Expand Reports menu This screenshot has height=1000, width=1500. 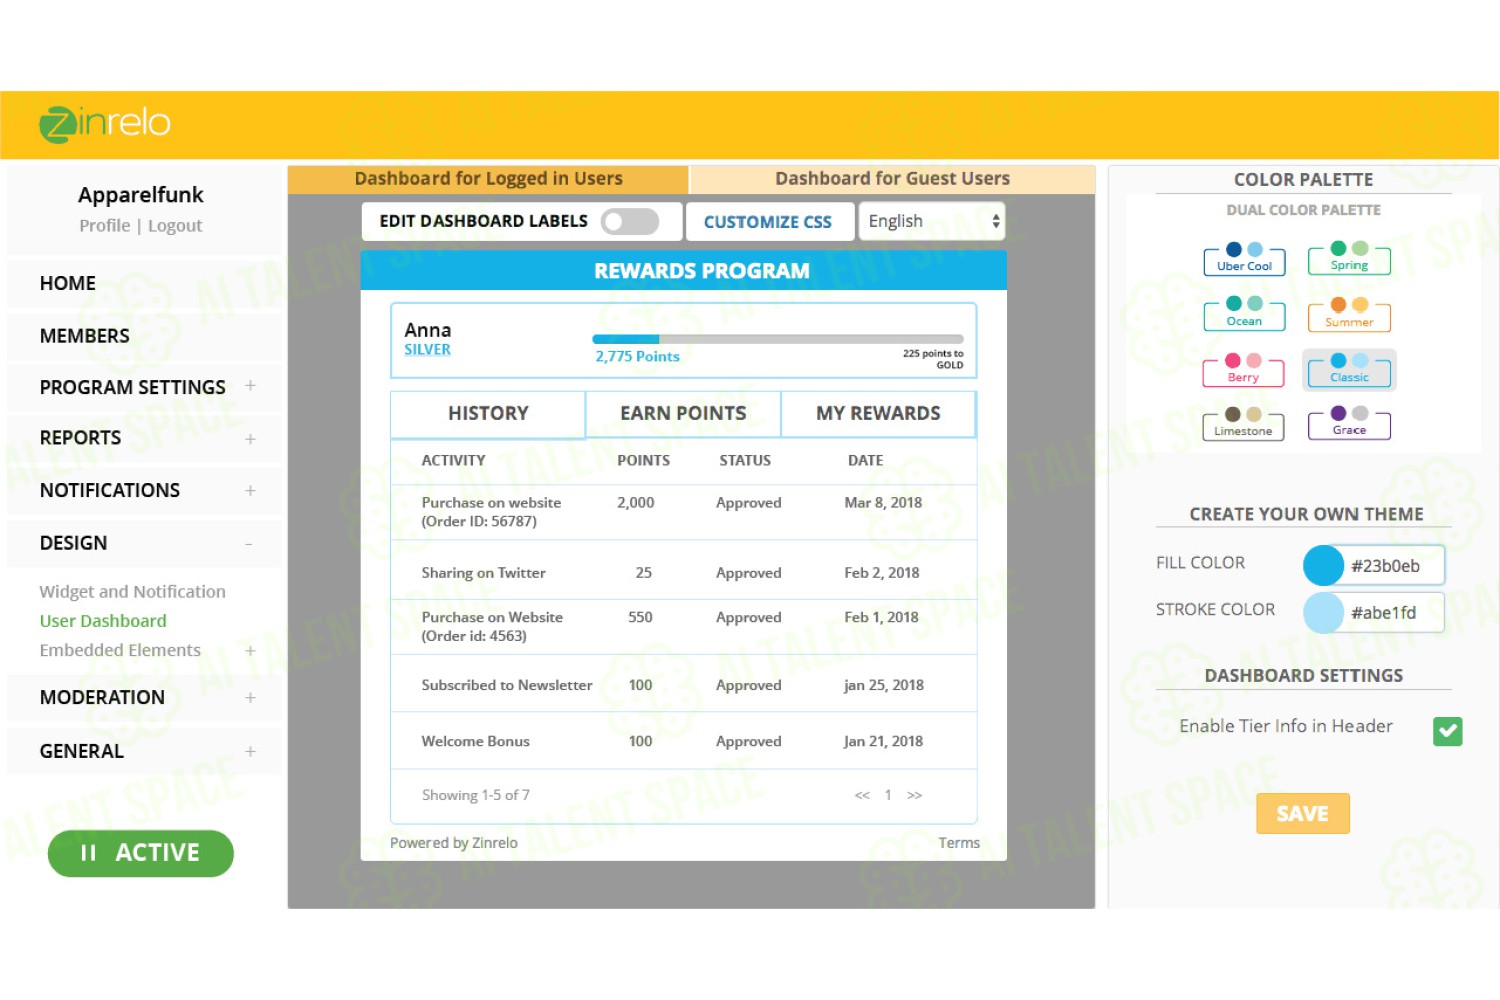click(x=250, y=439)
